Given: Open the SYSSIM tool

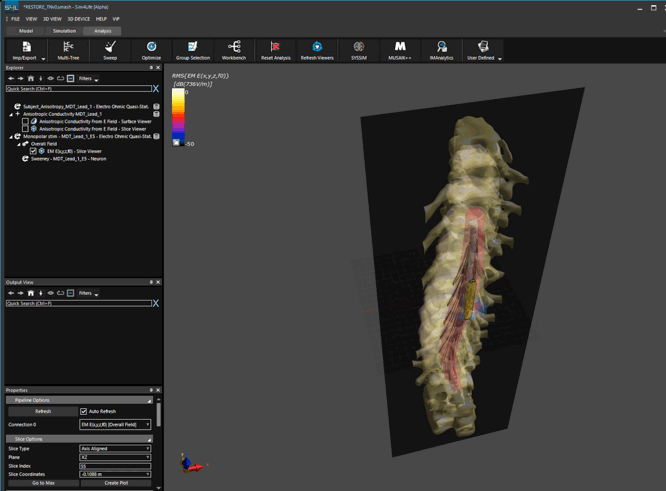Looking at the screenshot, I should click(x=358, y=50).
